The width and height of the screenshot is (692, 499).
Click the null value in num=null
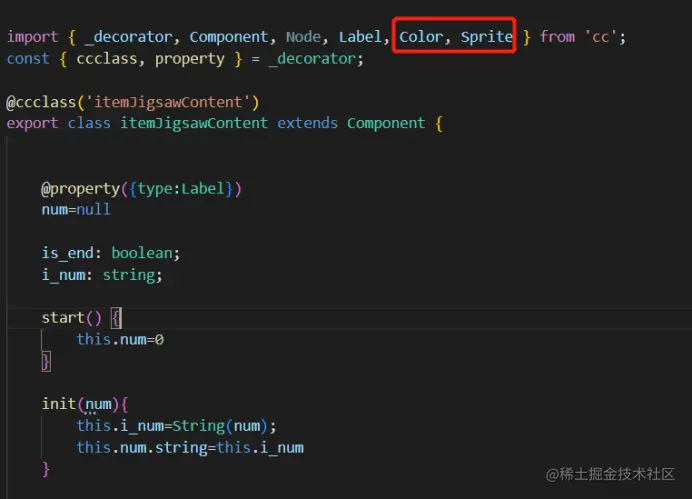click(x=93, y=210)
